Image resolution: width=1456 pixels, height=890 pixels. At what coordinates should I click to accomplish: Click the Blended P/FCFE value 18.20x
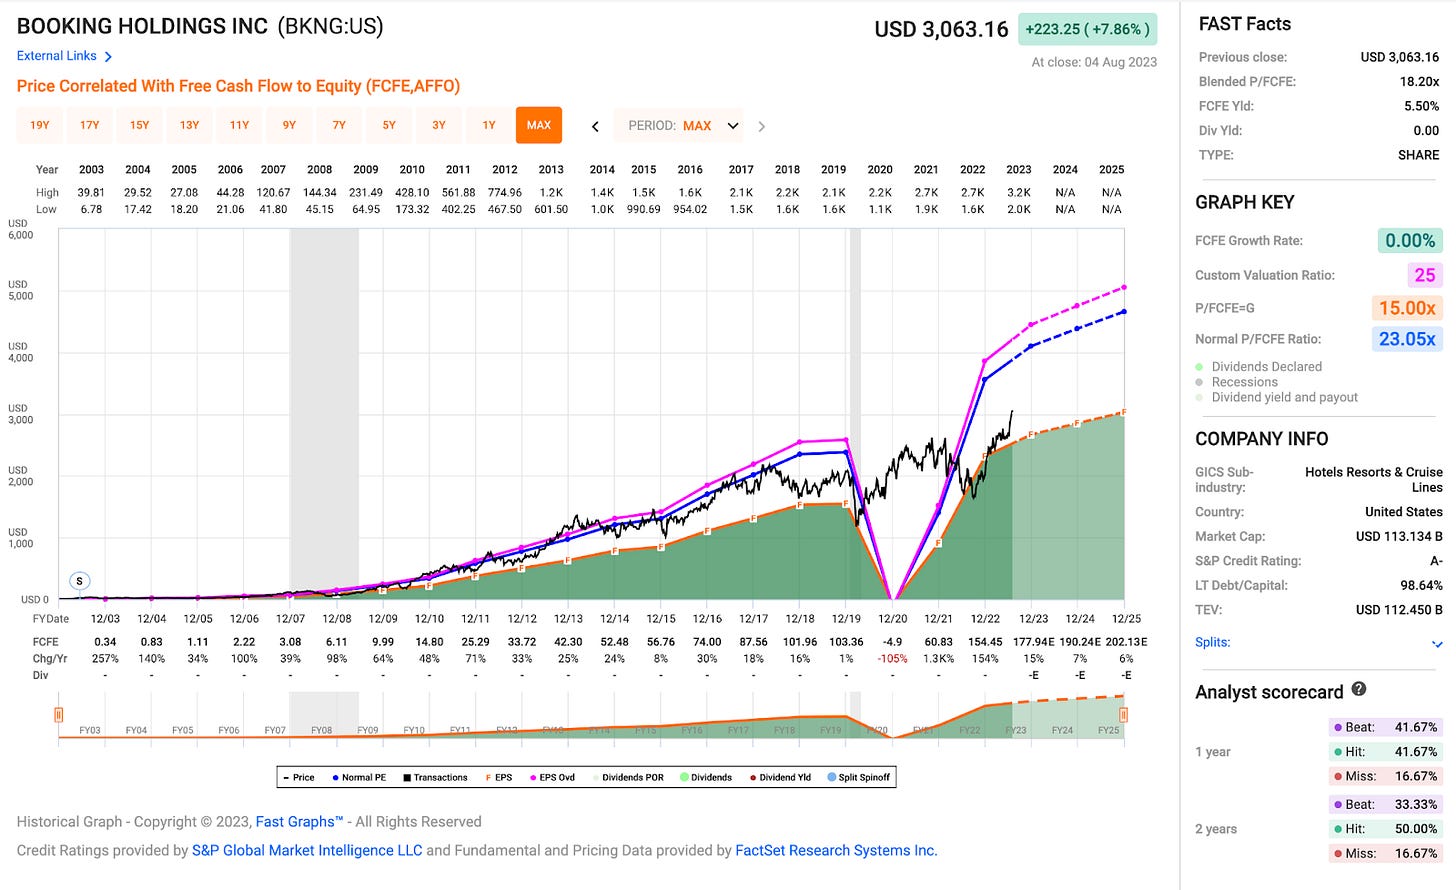coord(1419,82)
